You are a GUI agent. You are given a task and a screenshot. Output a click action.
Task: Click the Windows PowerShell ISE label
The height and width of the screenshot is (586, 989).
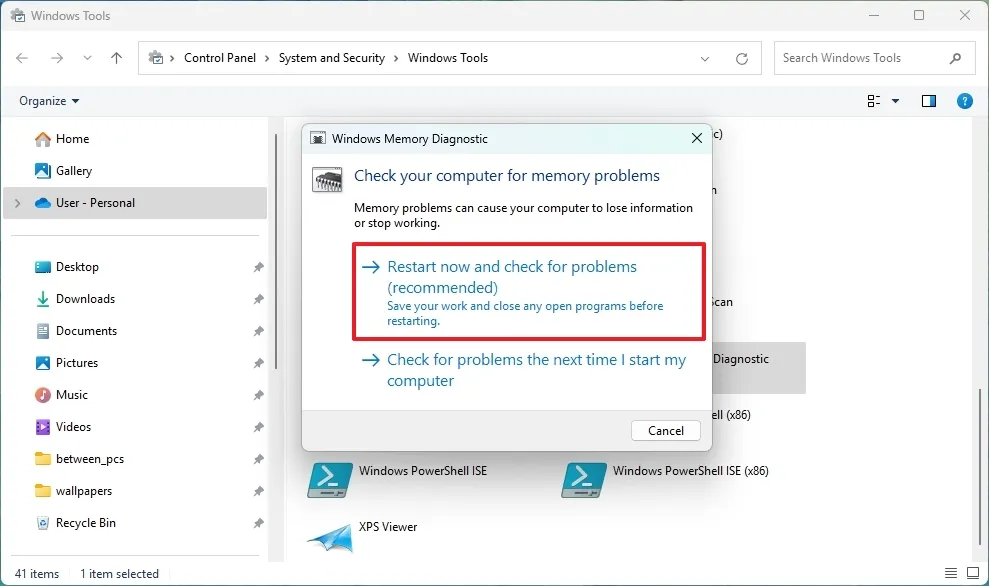(x=423, y=471)
